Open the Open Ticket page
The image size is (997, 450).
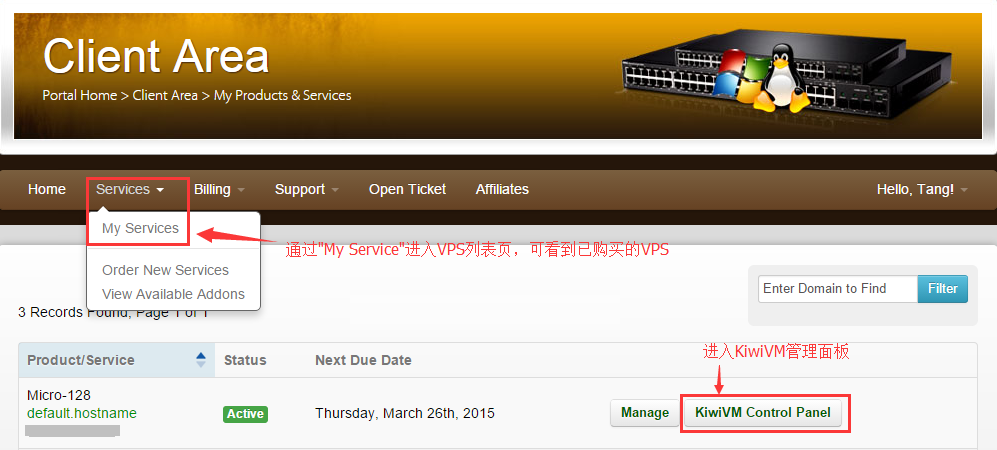[408, 189]
